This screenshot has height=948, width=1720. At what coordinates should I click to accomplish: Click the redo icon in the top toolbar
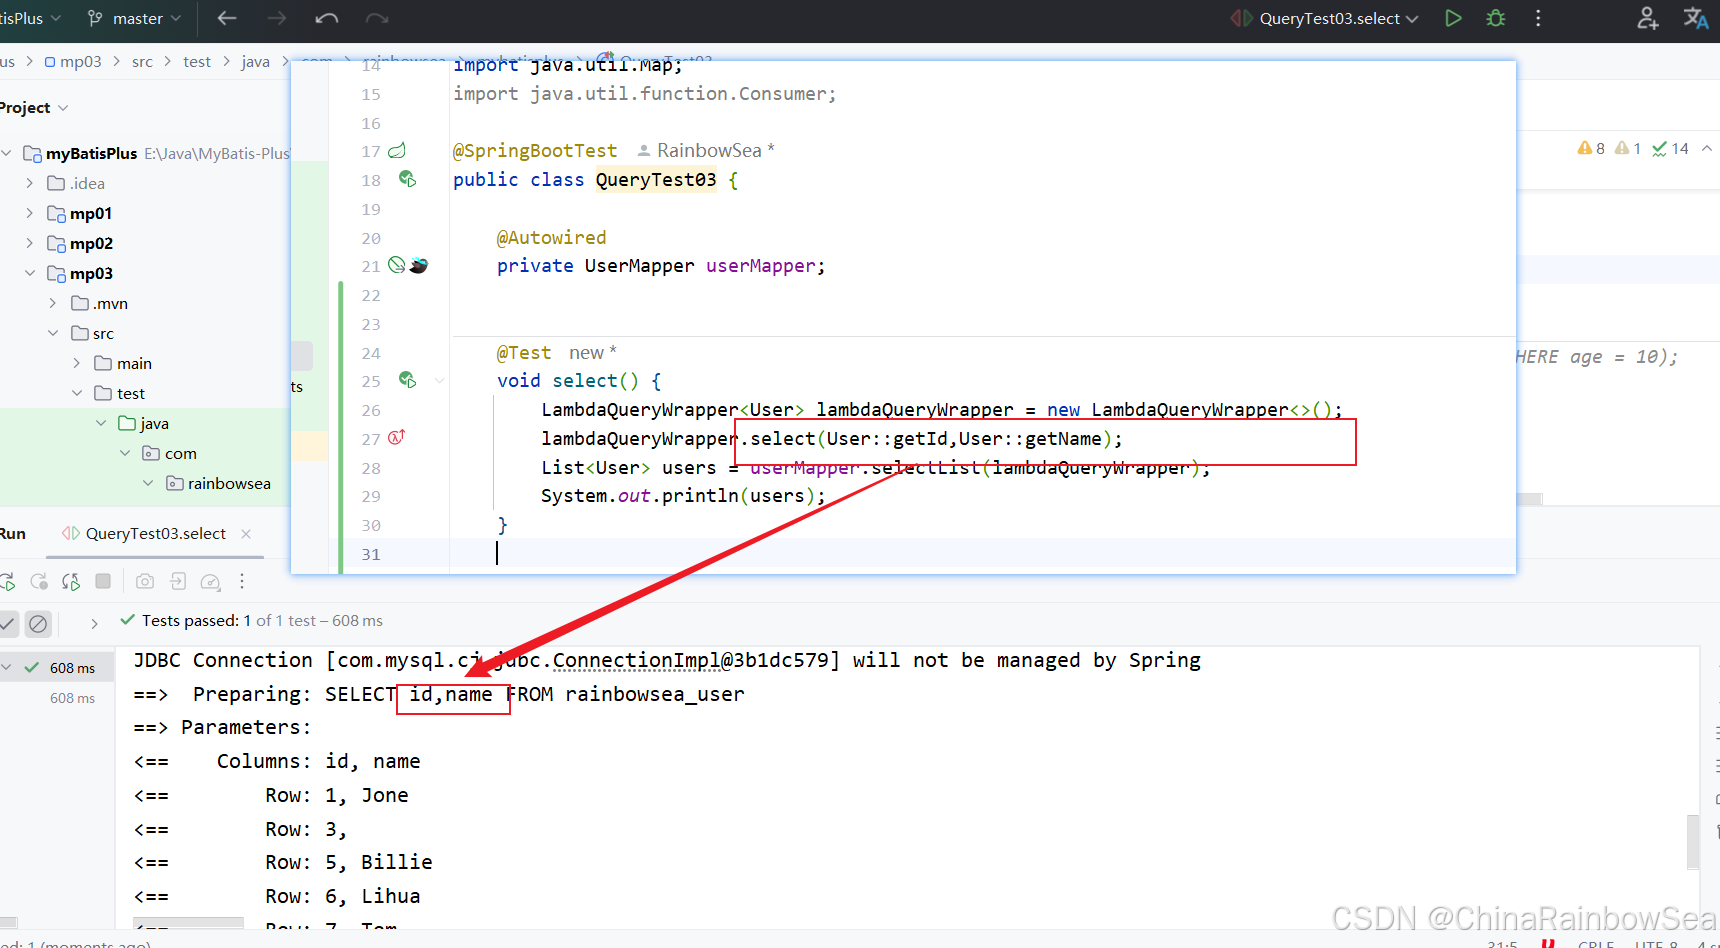point(376,18)
